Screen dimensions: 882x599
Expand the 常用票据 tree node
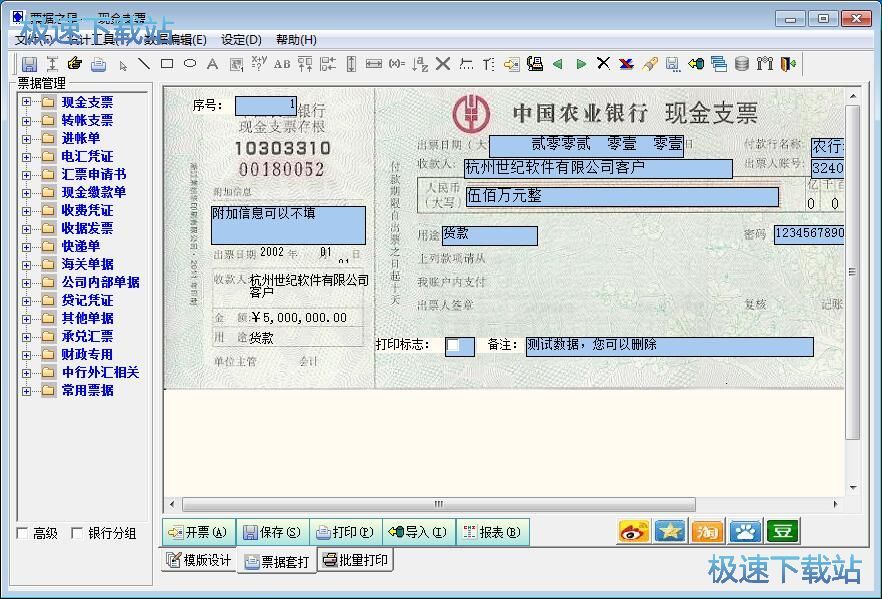(27, 390)
